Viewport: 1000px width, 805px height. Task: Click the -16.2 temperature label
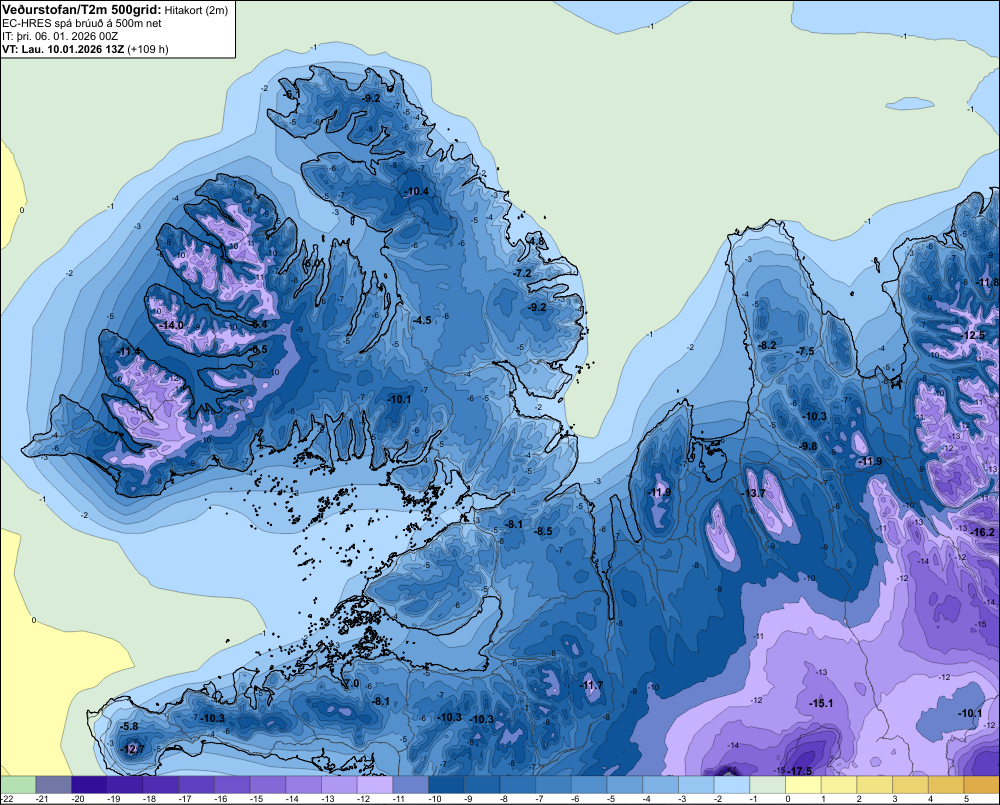[x=982, y=532]
